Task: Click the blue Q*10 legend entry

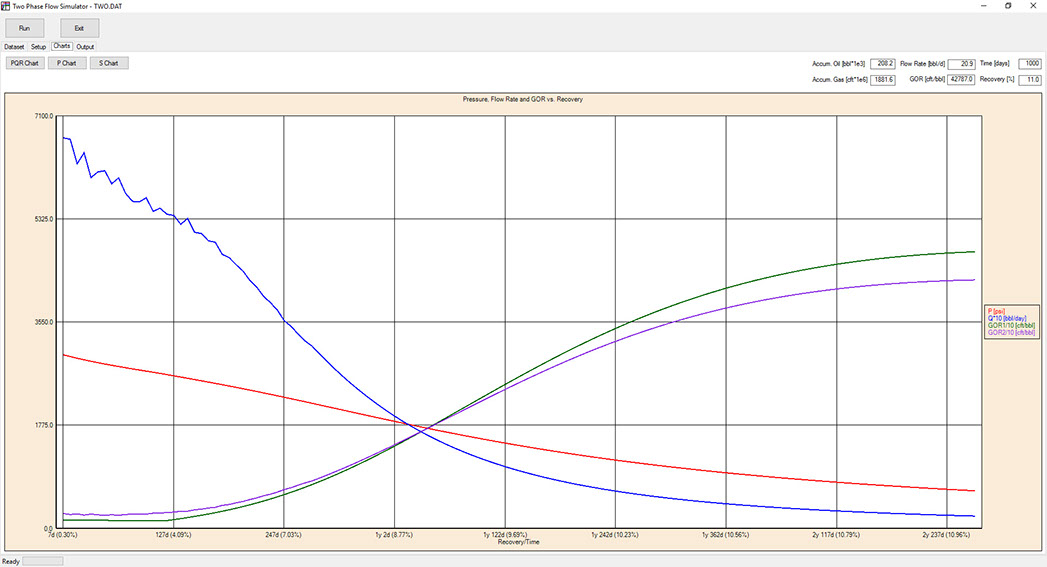Action: tap(1006, 318)
